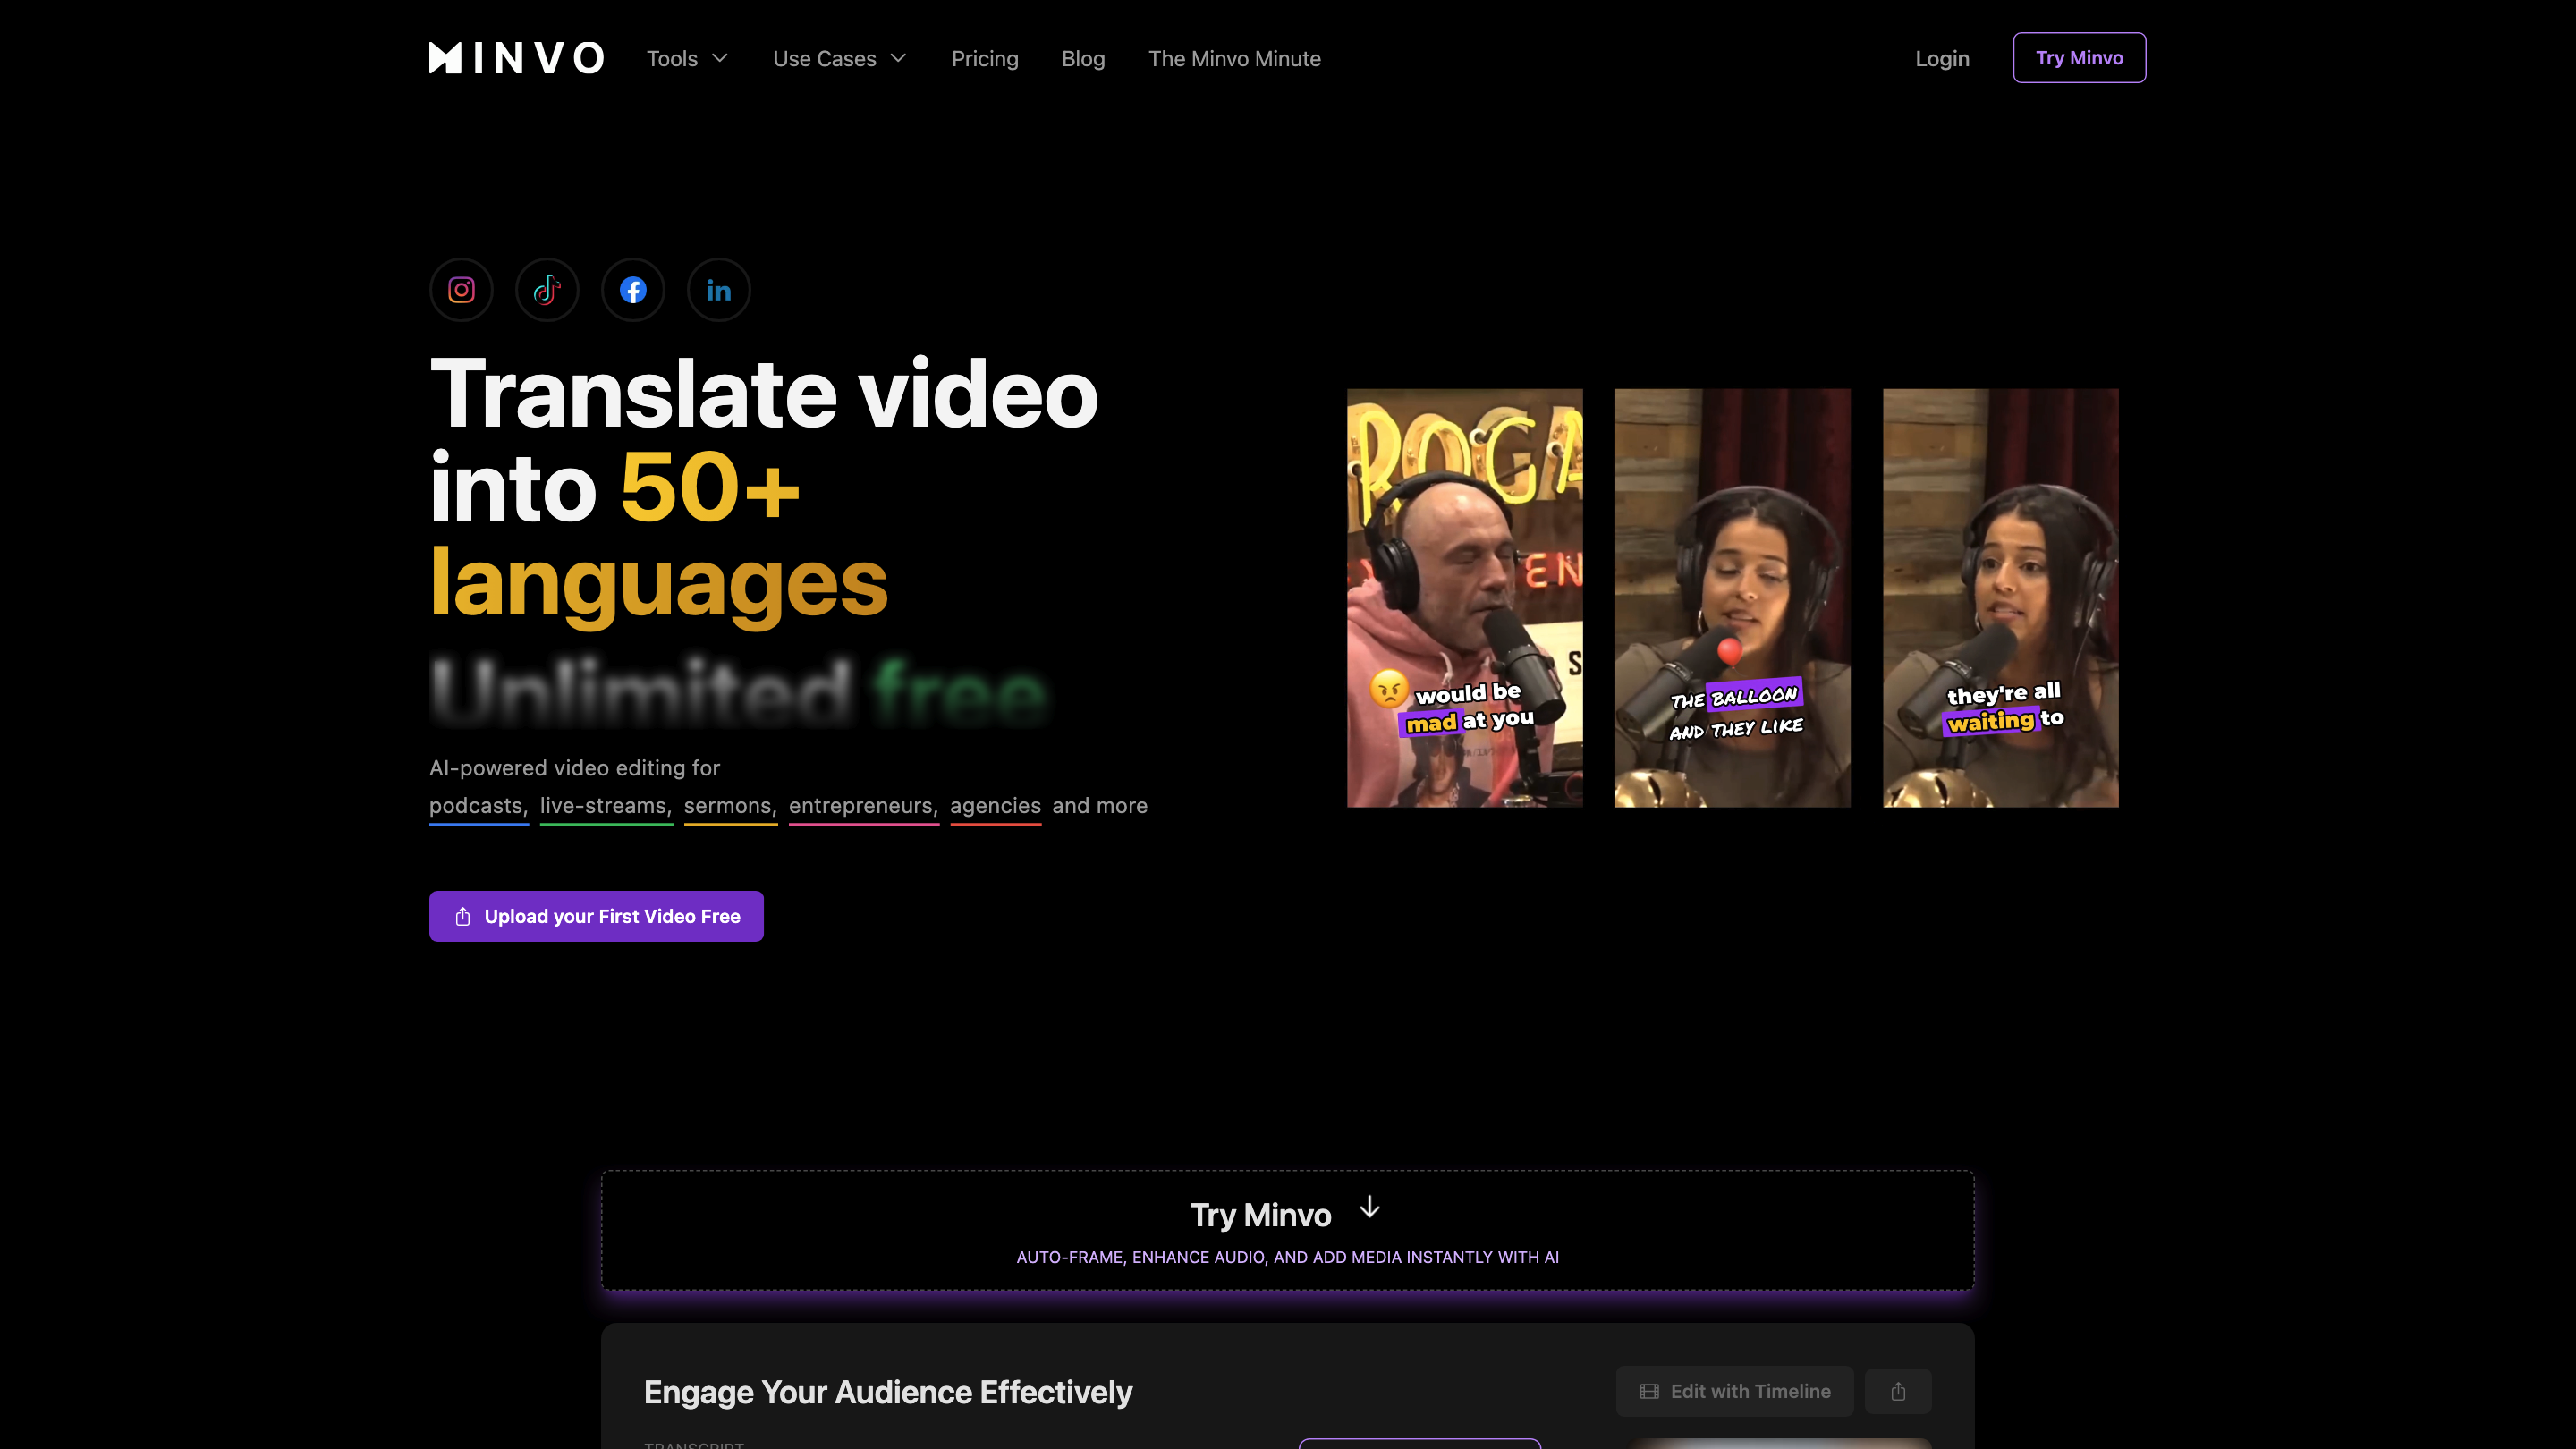This screenshot has height=1449, width=2576.
Task: Expand the Tools dropdown menu
Action: [687, 59]
